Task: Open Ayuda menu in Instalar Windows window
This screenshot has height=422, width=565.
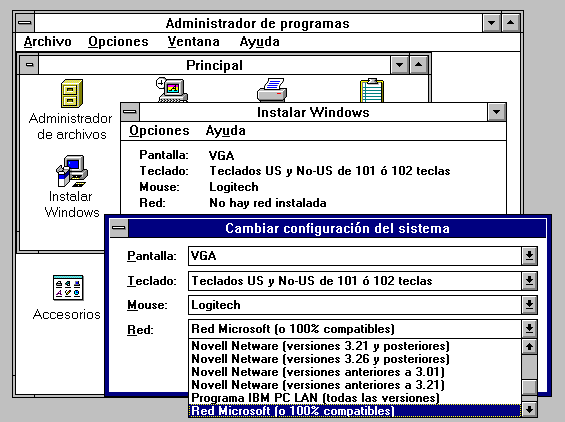Action: tap(226, 131)
